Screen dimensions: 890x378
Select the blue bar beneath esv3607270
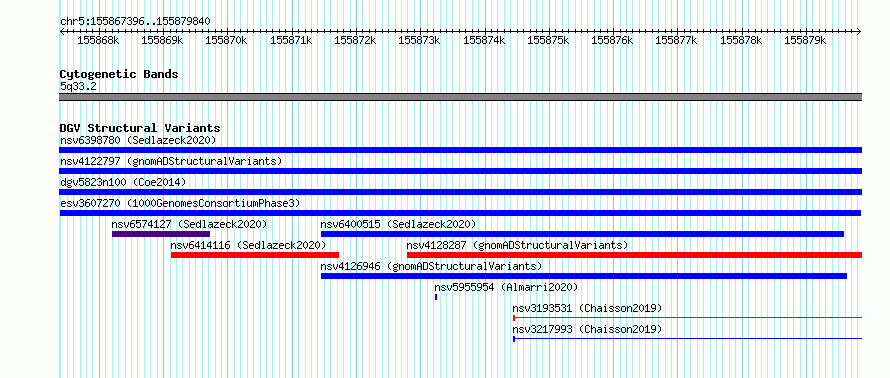click(x=460, y=213)
